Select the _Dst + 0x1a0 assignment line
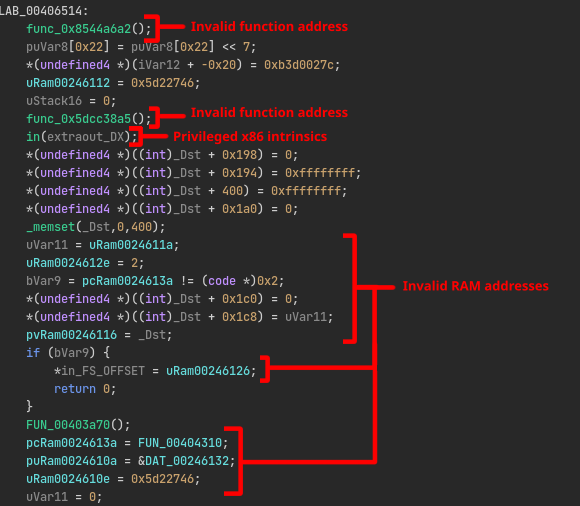Screen dimensions: 580x506 [162, 209]
